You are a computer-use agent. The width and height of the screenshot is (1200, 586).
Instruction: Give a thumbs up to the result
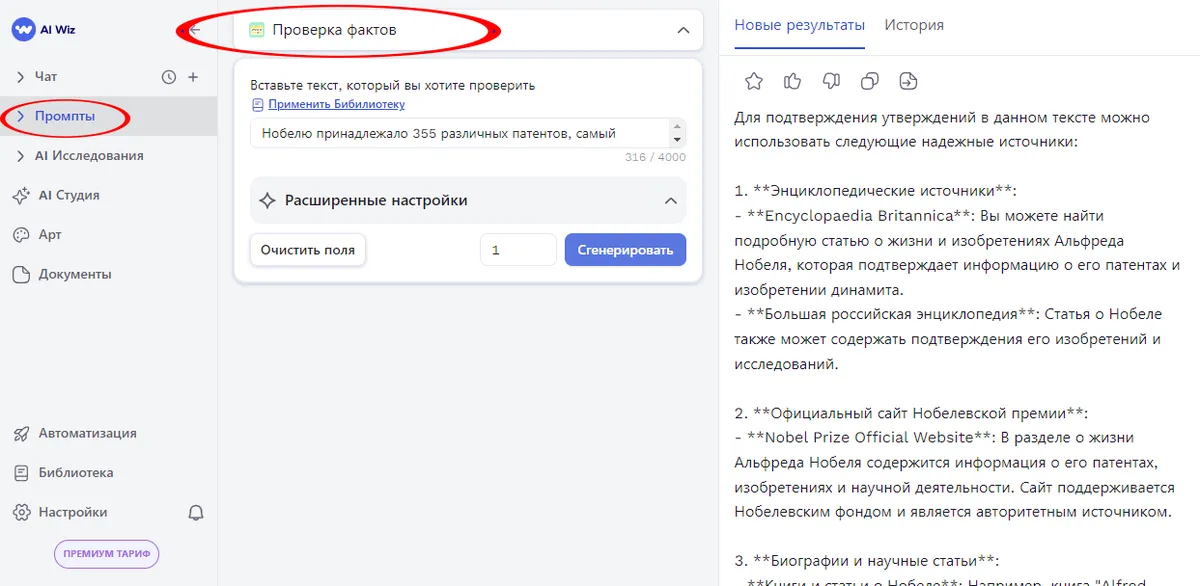coord(792,81)
